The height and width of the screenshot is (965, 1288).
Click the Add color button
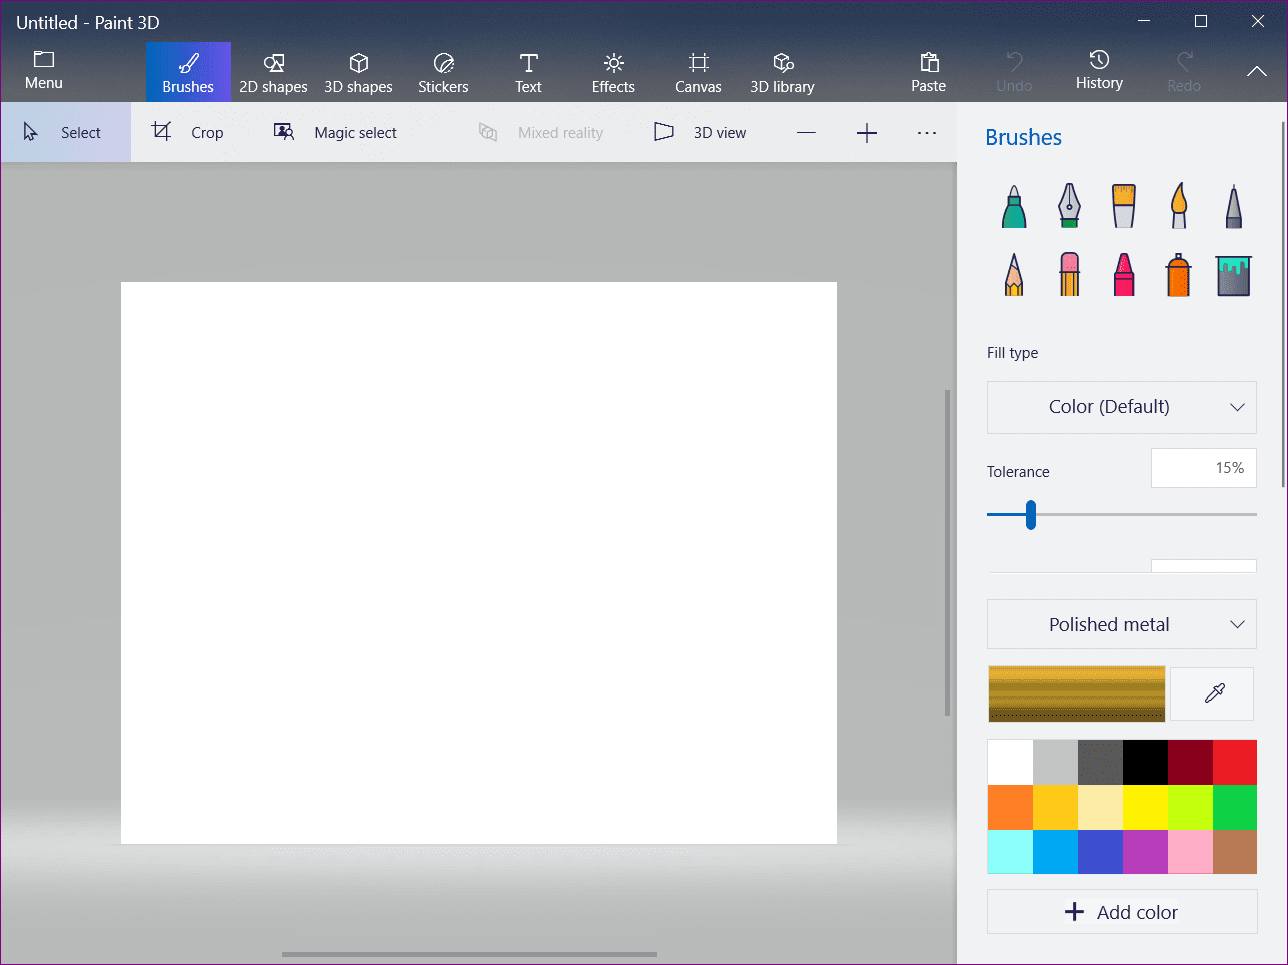tap(1122, 912)
